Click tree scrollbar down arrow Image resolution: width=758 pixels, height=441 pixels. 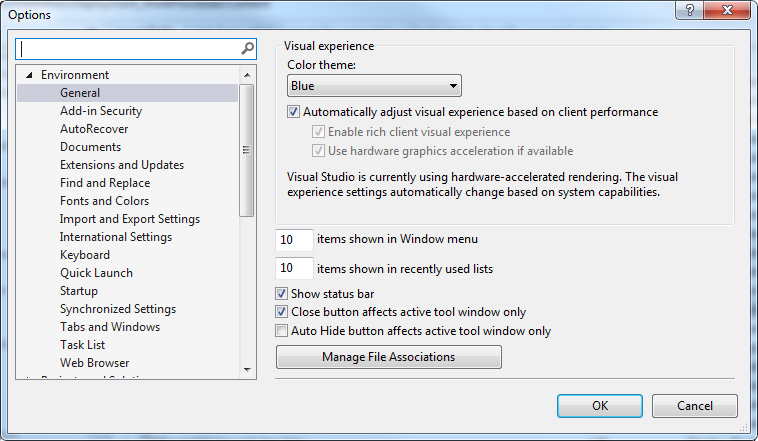click(x=247, y=370)
